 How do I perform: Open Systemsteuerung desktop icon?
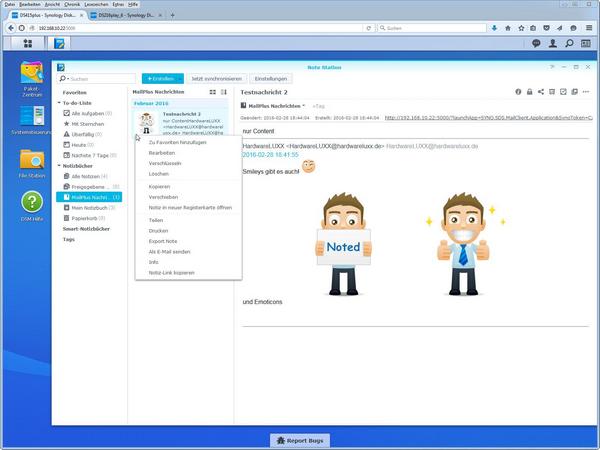pos(32,121)
